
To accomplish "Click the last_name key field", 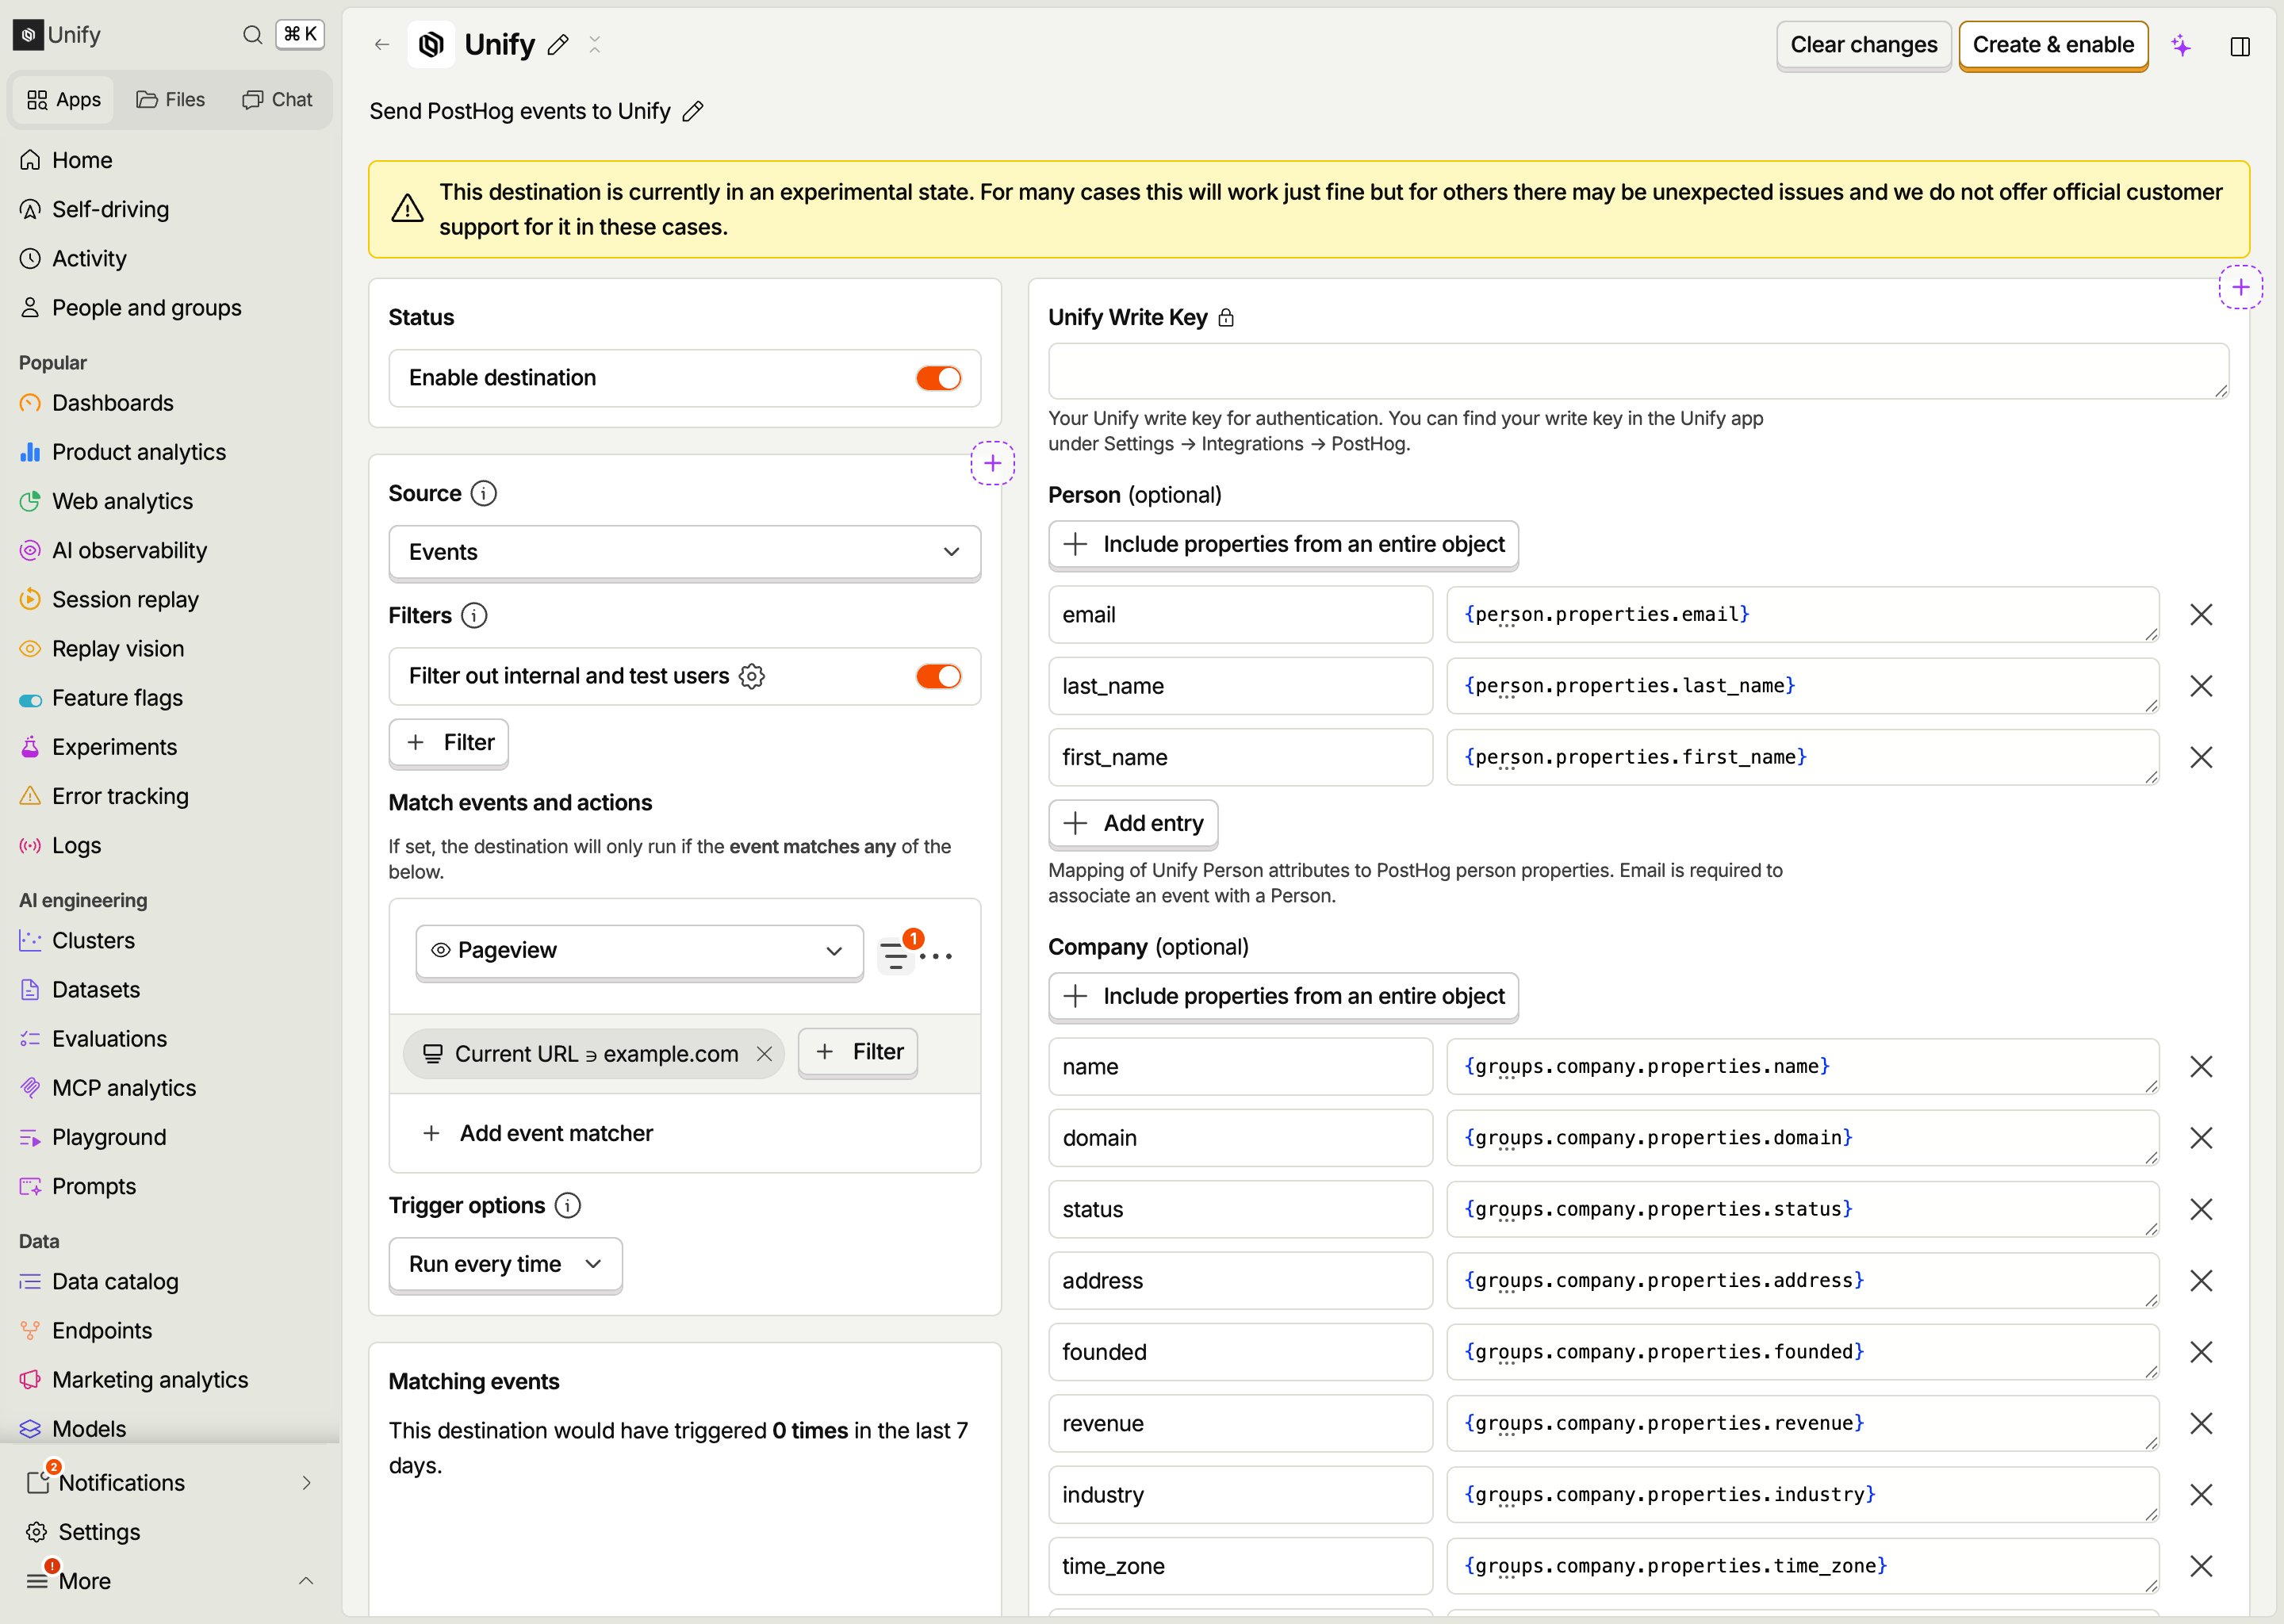I will [x=1240, y=686].
